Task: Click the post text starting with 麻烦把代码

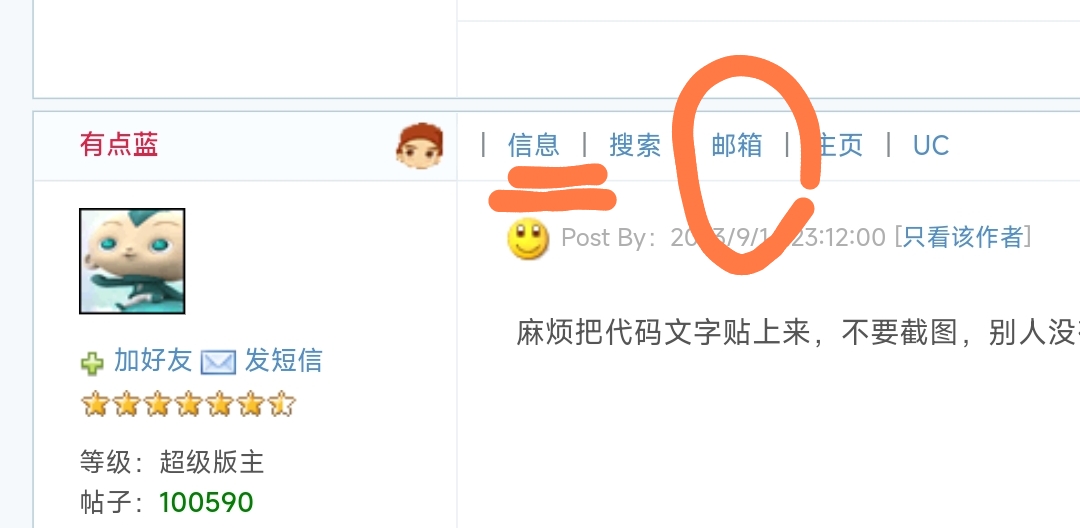Action: tap(798, 333)
